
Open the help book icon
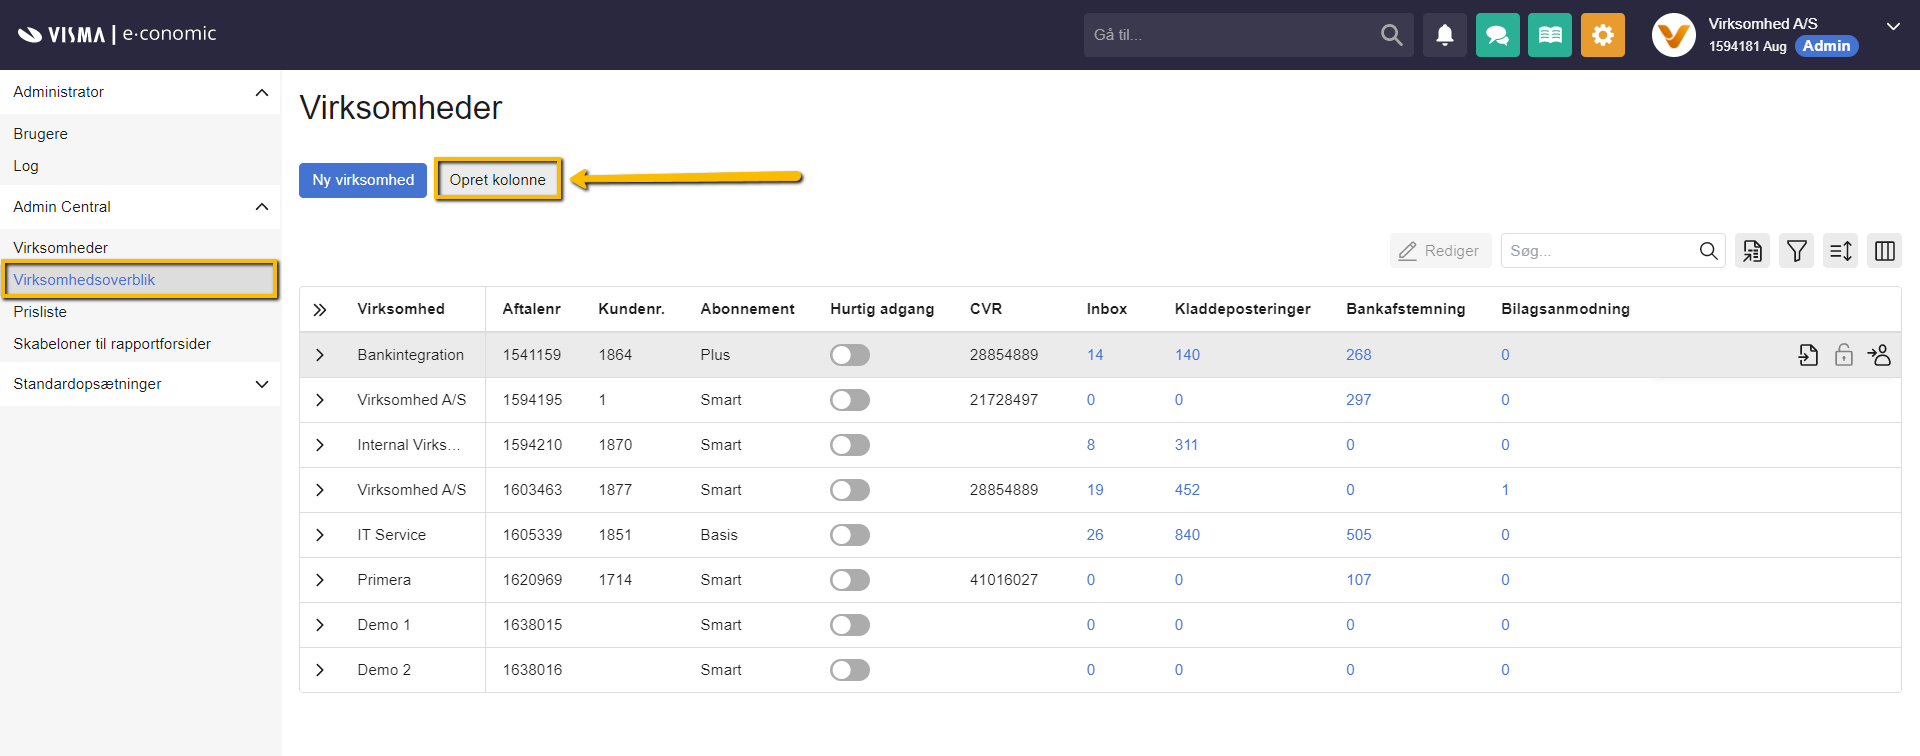click(1549, 35)
